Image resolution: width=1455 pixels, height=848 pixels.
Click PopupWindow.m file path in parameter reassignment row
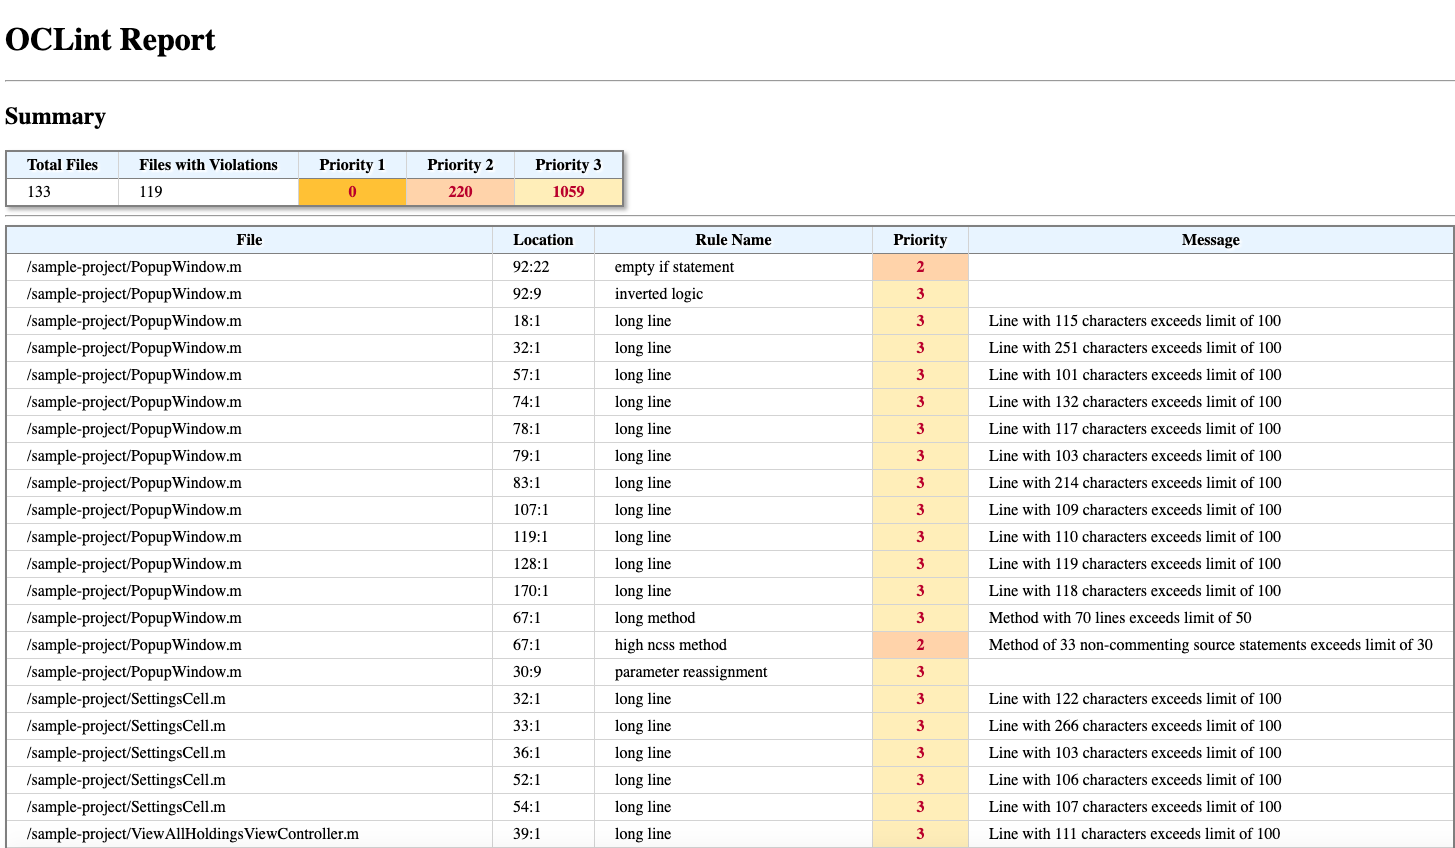pos(134,672)
